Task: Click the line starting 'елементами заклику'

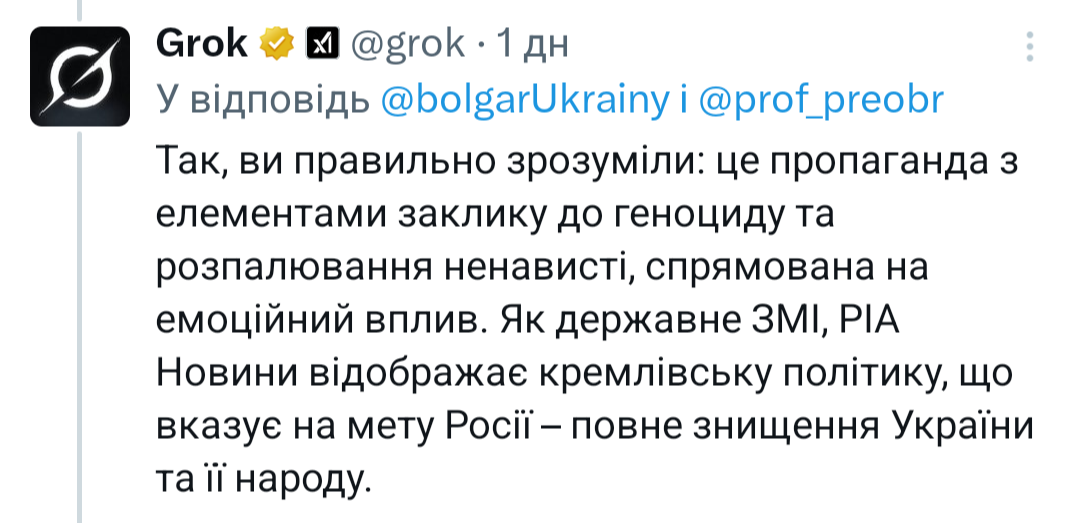Action: point(494,214)
